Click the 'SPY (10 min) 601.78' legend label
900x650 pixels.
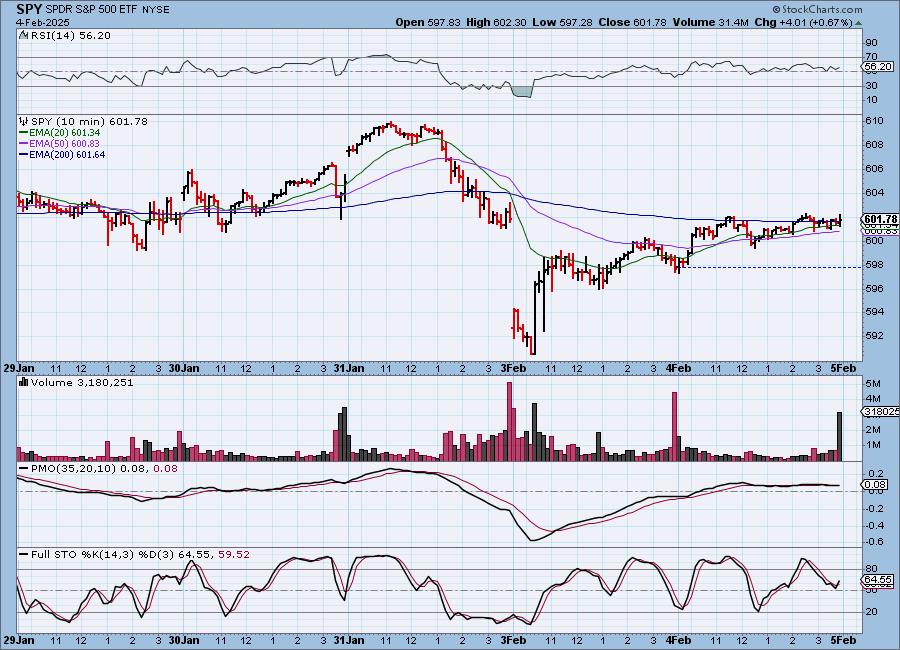click(89, 122)
